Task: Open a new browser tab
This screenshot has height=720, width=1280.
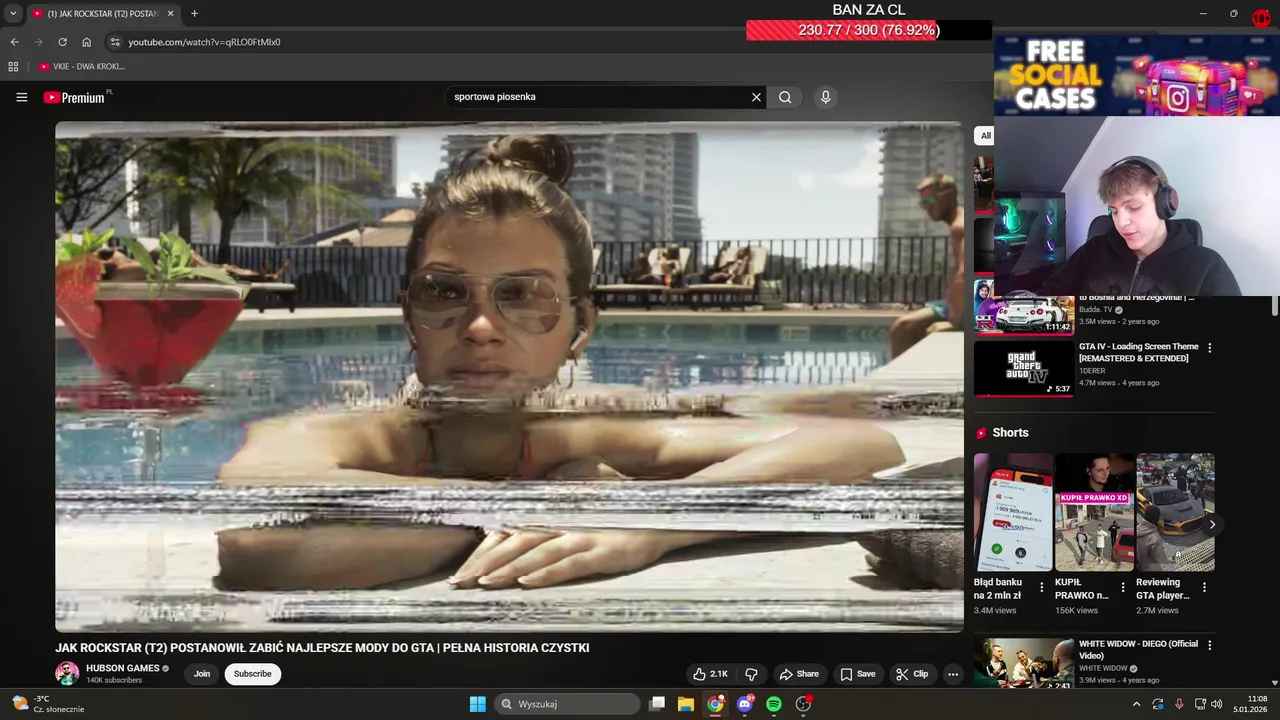Action: [x=194, y=13]
